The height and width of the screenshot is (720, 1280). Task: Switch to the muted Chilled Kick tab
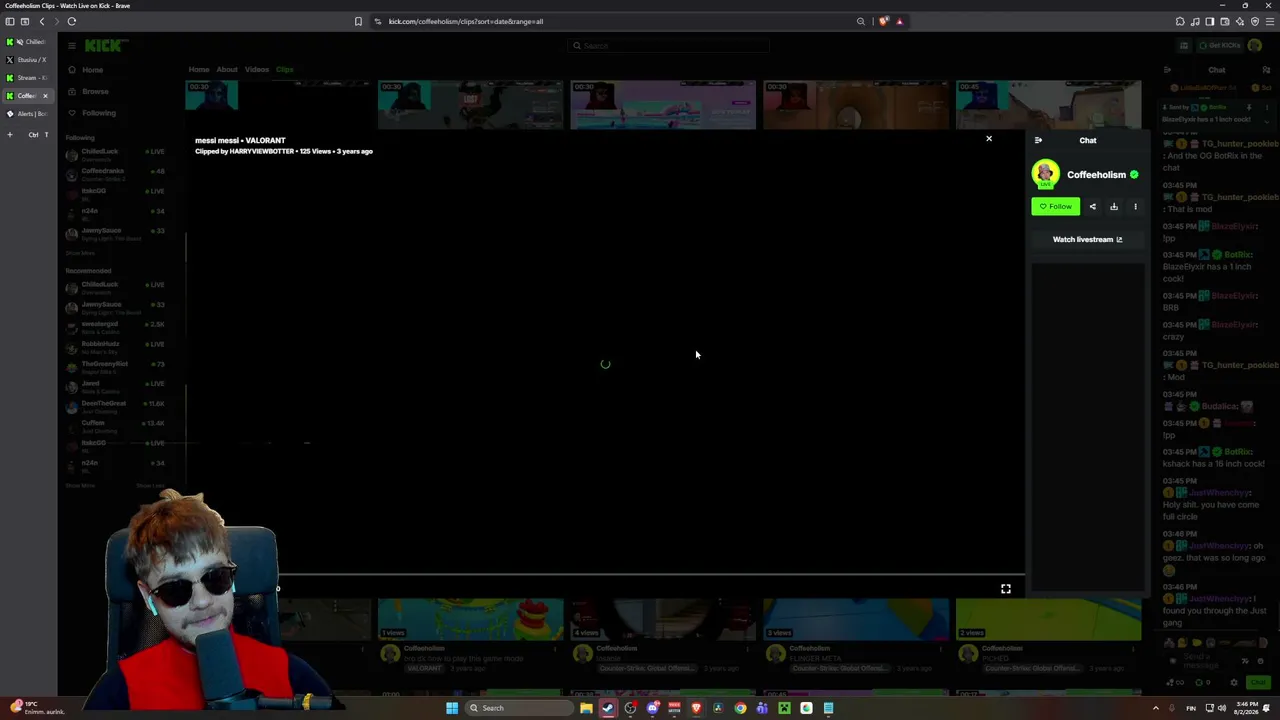27,42
